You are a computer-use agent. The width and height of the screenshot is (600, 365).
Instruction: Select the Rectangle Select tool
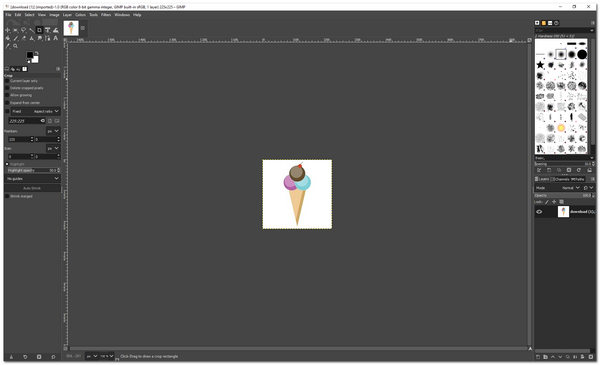(15, 30)
